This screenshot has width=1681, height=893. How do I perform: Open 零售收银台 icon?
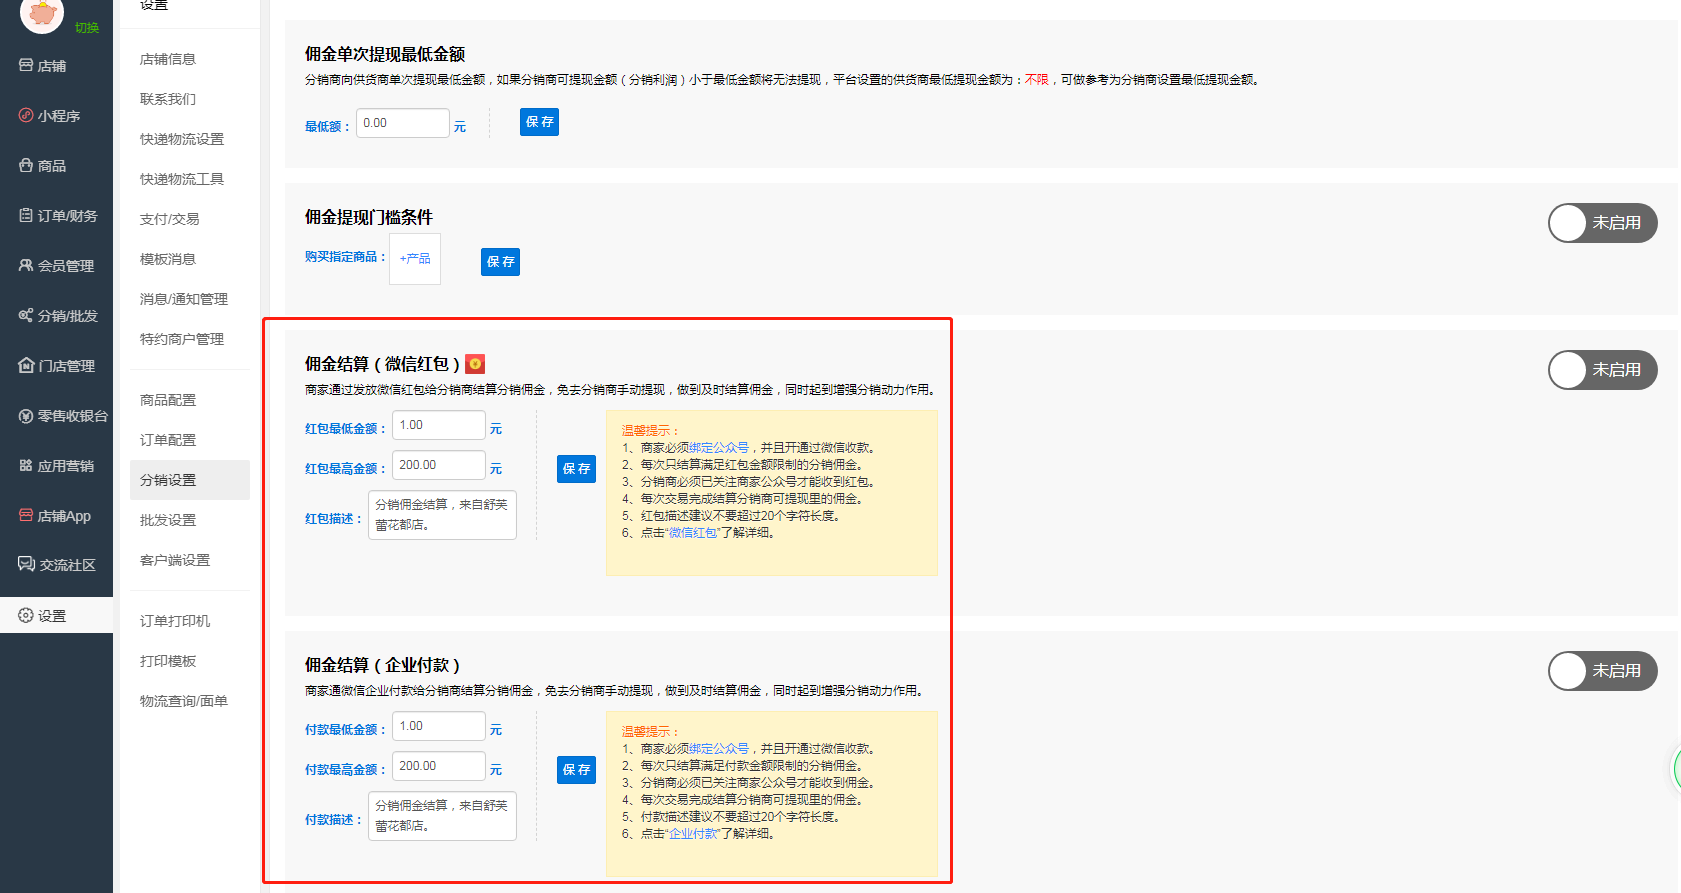(x=26, y=415)
